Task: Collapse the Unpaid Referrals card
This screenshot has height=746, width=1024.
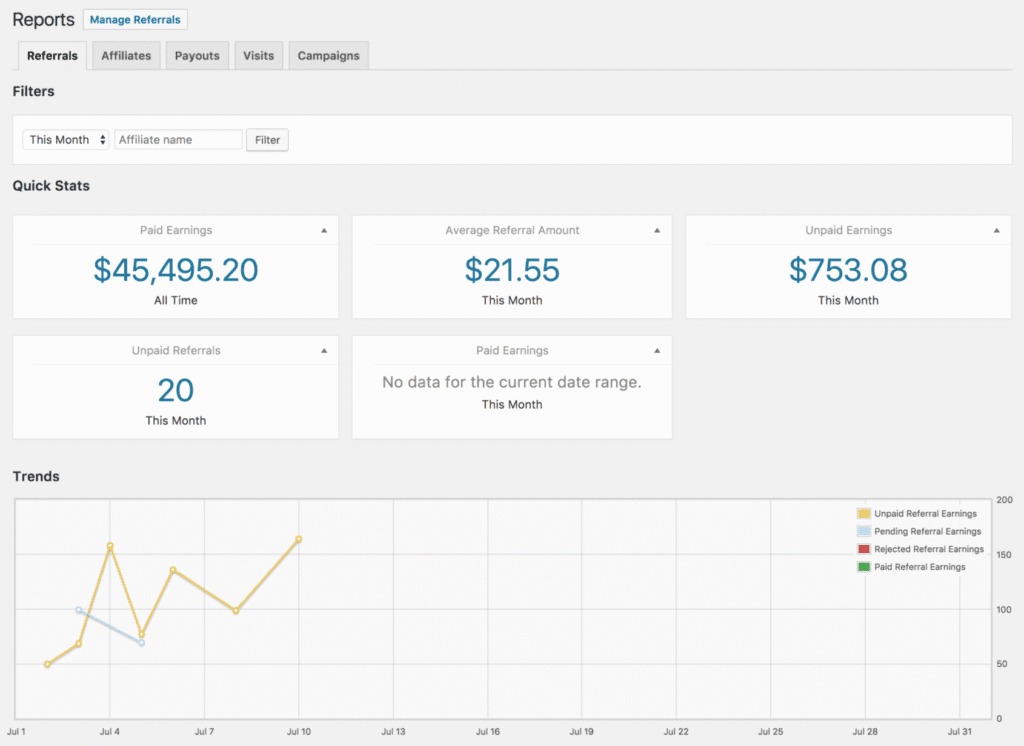Action: point(323,351)
